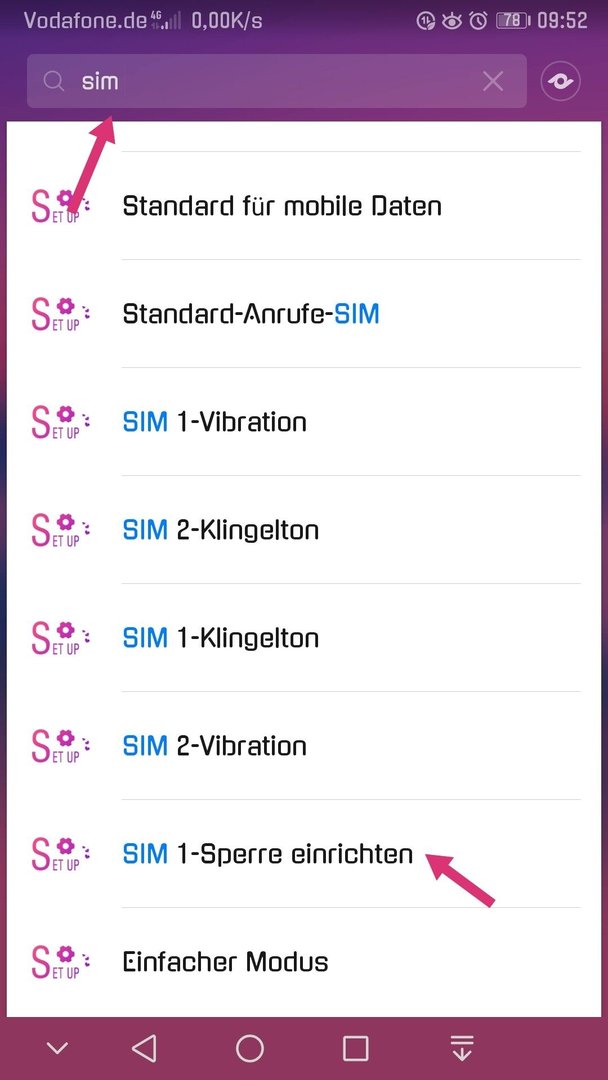Open recent apps with square button

coord(355,1048)
